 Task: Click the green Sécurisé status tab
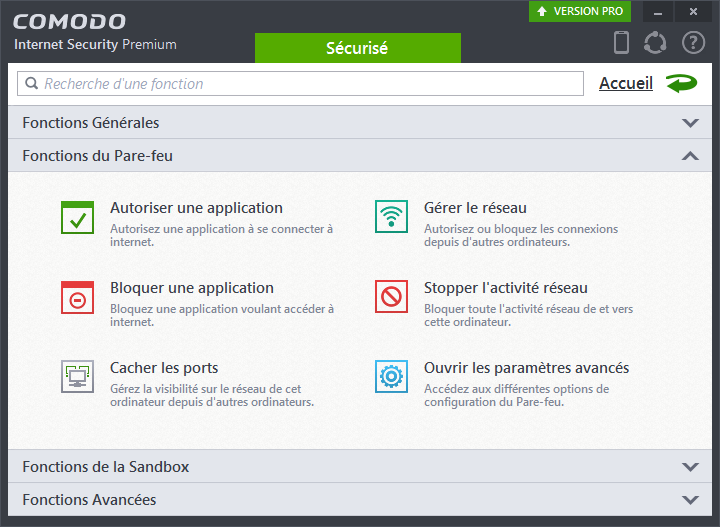coord(358,48)
